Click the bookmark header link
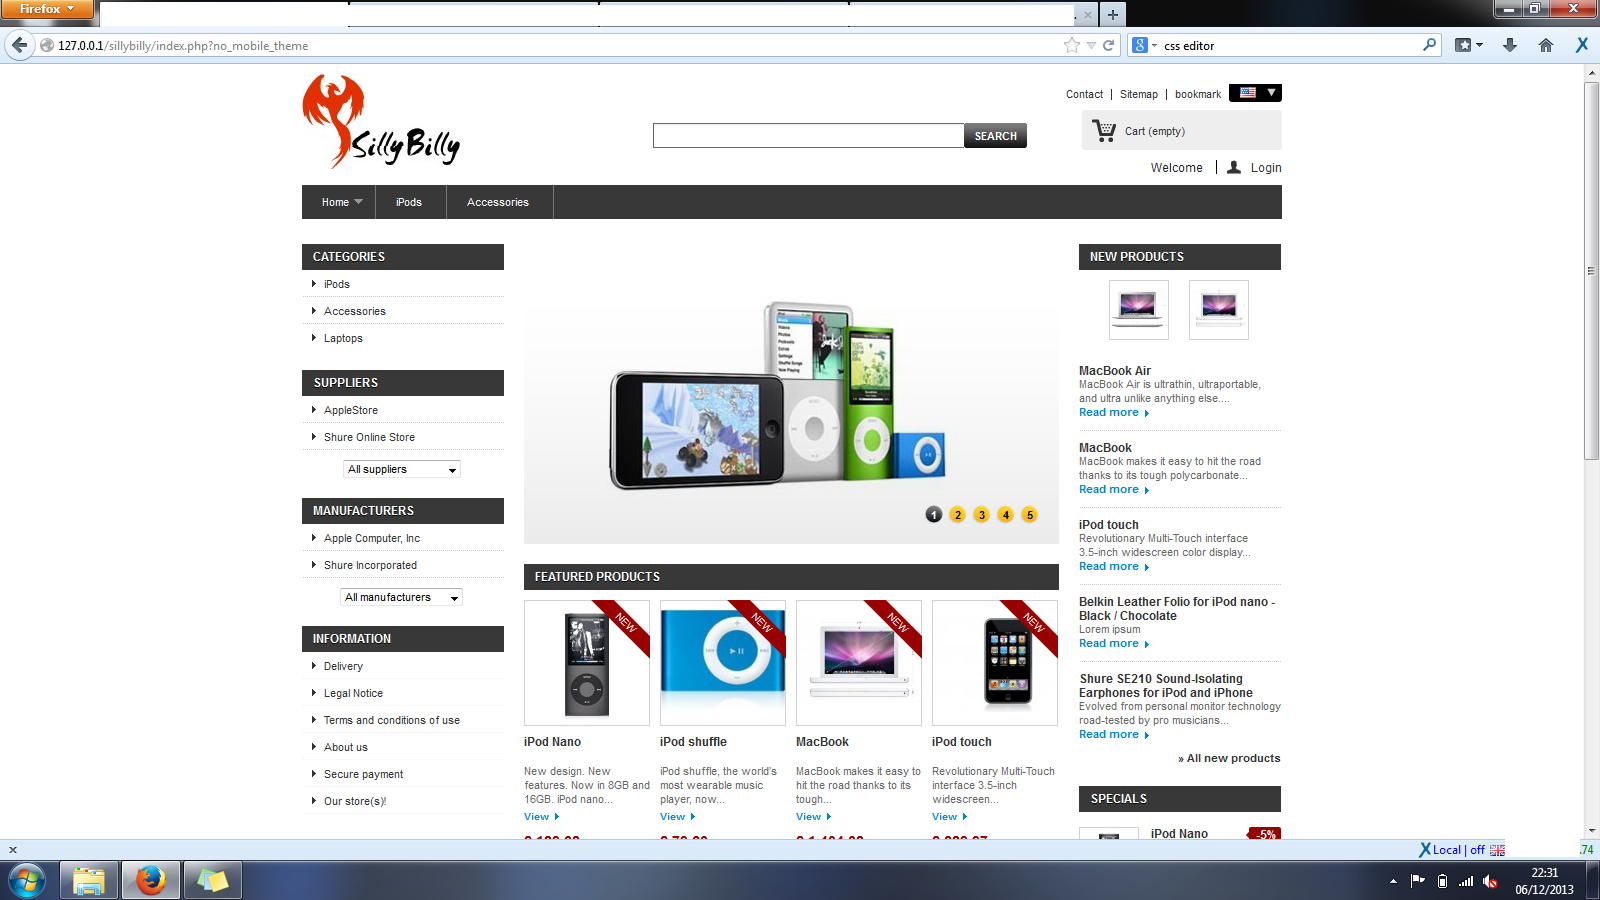 pos(1198,94)
